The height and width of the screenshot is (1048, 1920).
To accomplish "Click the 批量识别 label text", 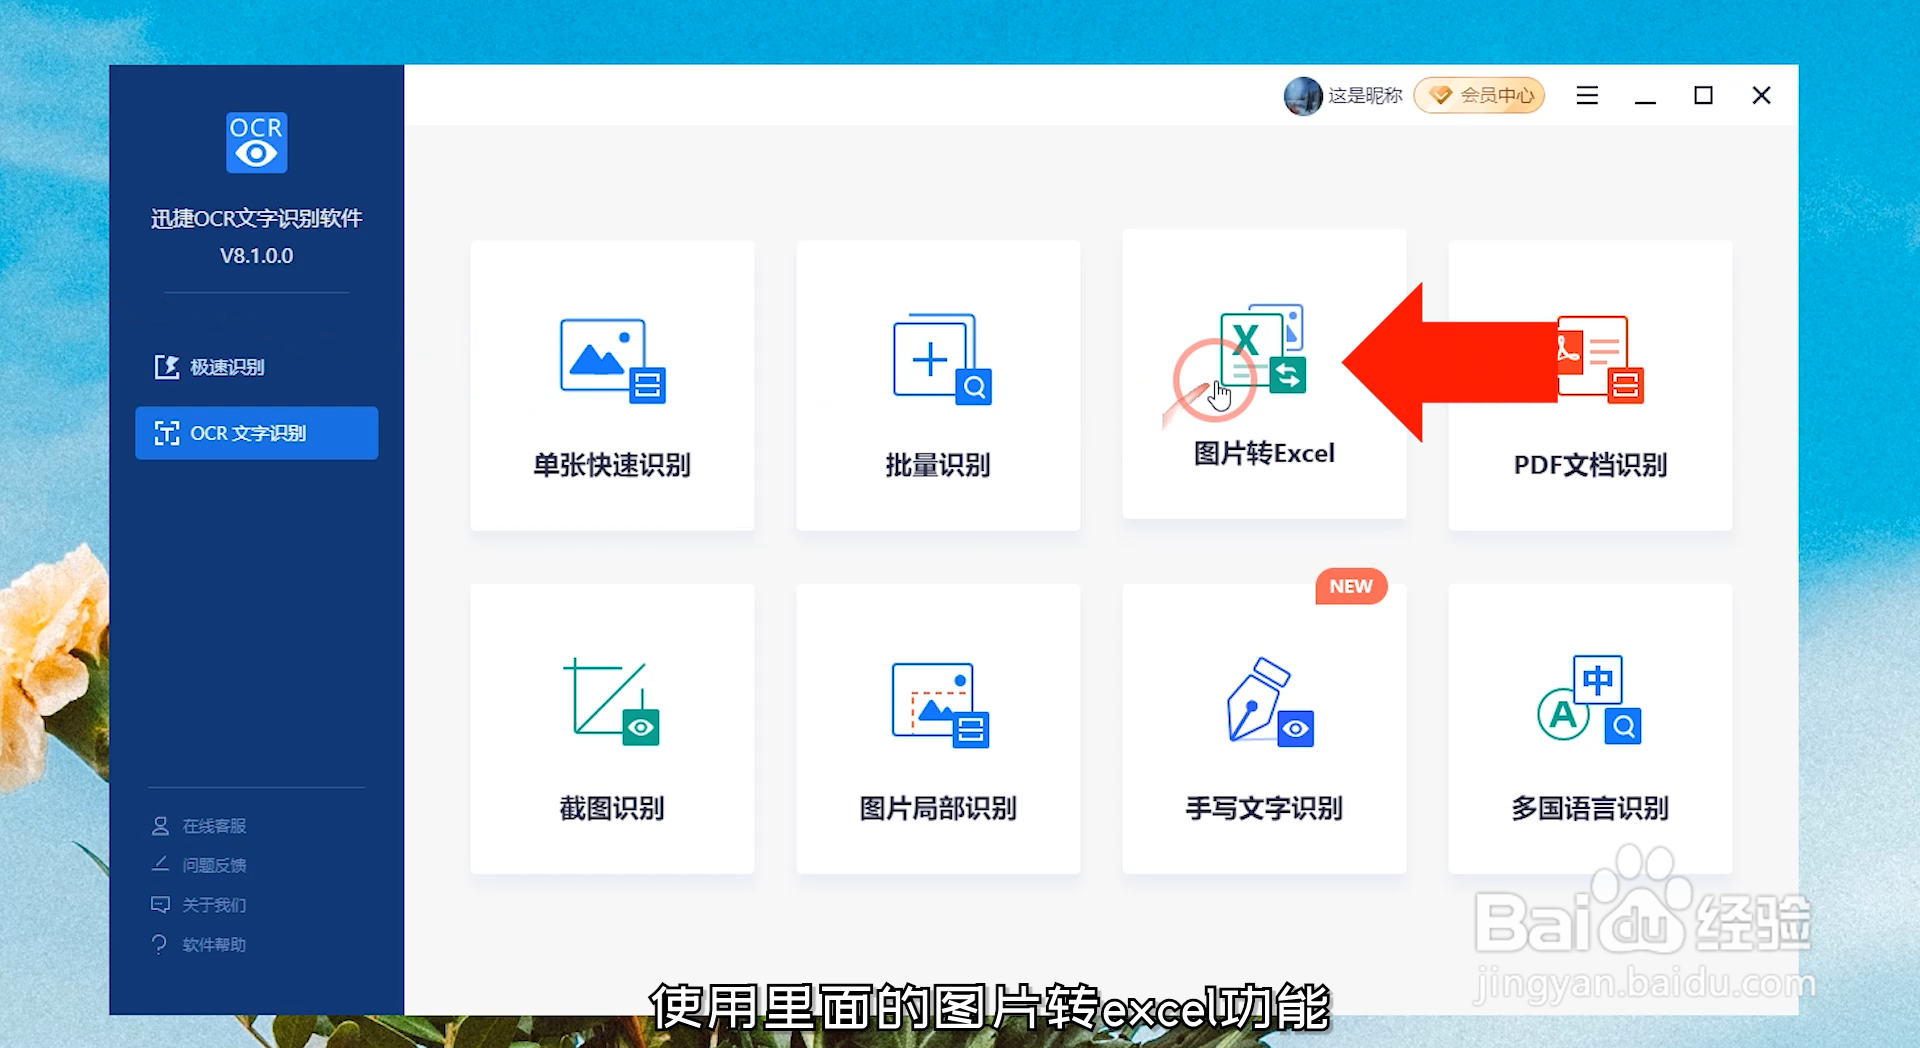I will tap(938, 465).
